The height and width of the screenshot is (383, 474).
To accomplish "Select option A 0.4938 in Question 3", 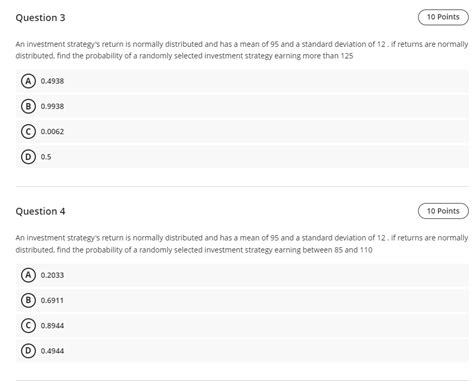I will point(242,81).
